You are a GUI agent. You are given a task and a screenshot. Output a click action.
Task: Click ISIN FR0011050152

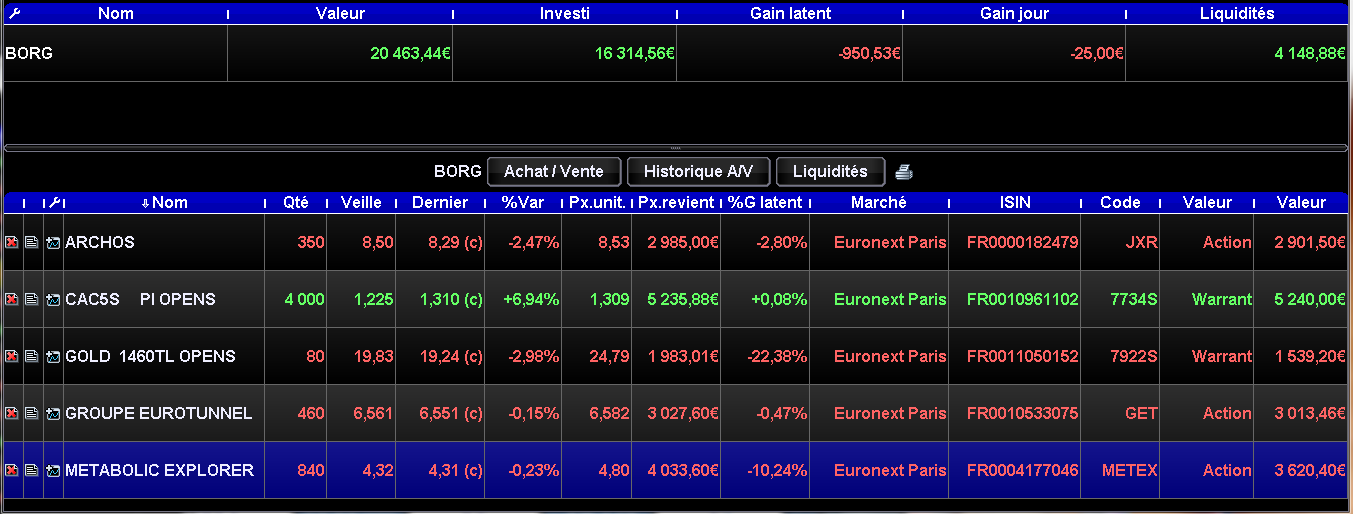point(1023,357)
